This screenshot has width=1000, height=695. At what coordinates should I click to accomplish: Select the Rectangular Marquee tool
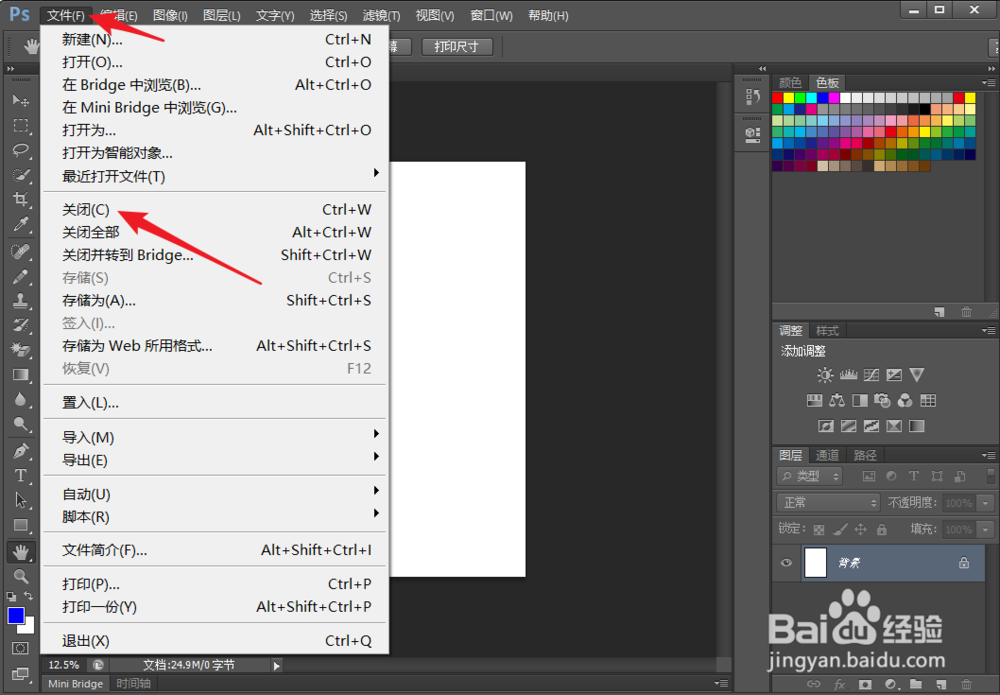20,126
